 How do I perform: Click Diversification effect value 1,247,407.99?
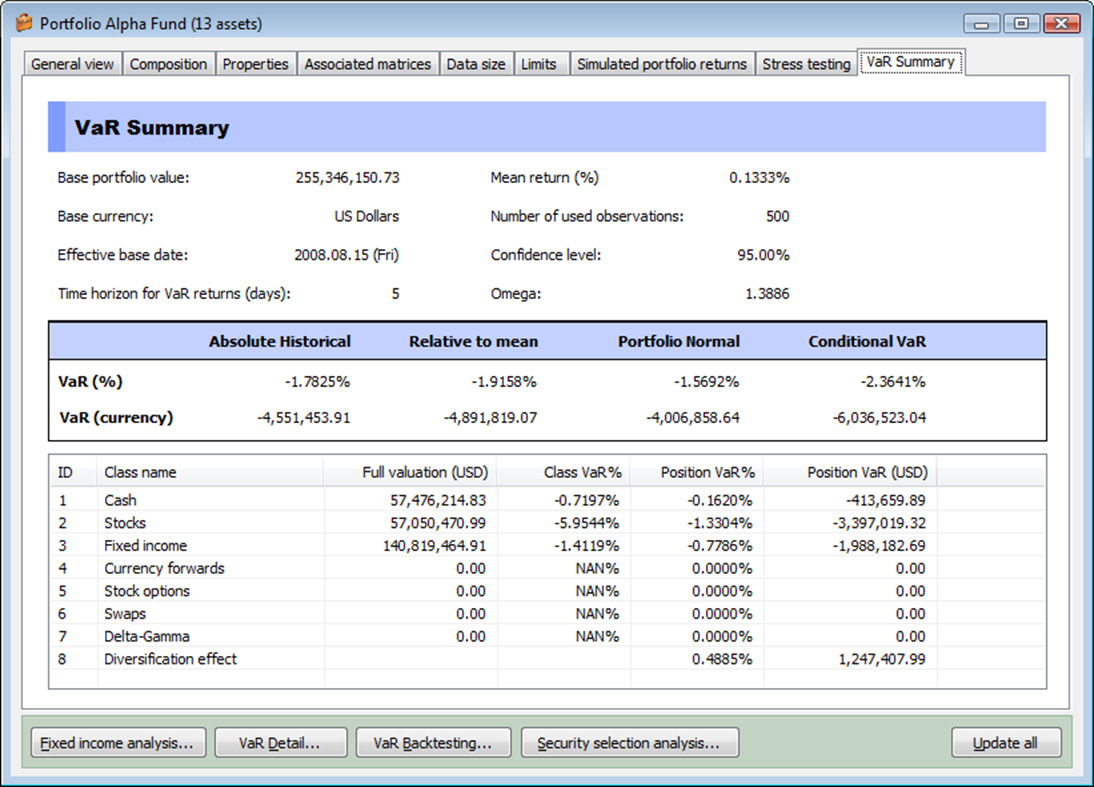(882, 659)
